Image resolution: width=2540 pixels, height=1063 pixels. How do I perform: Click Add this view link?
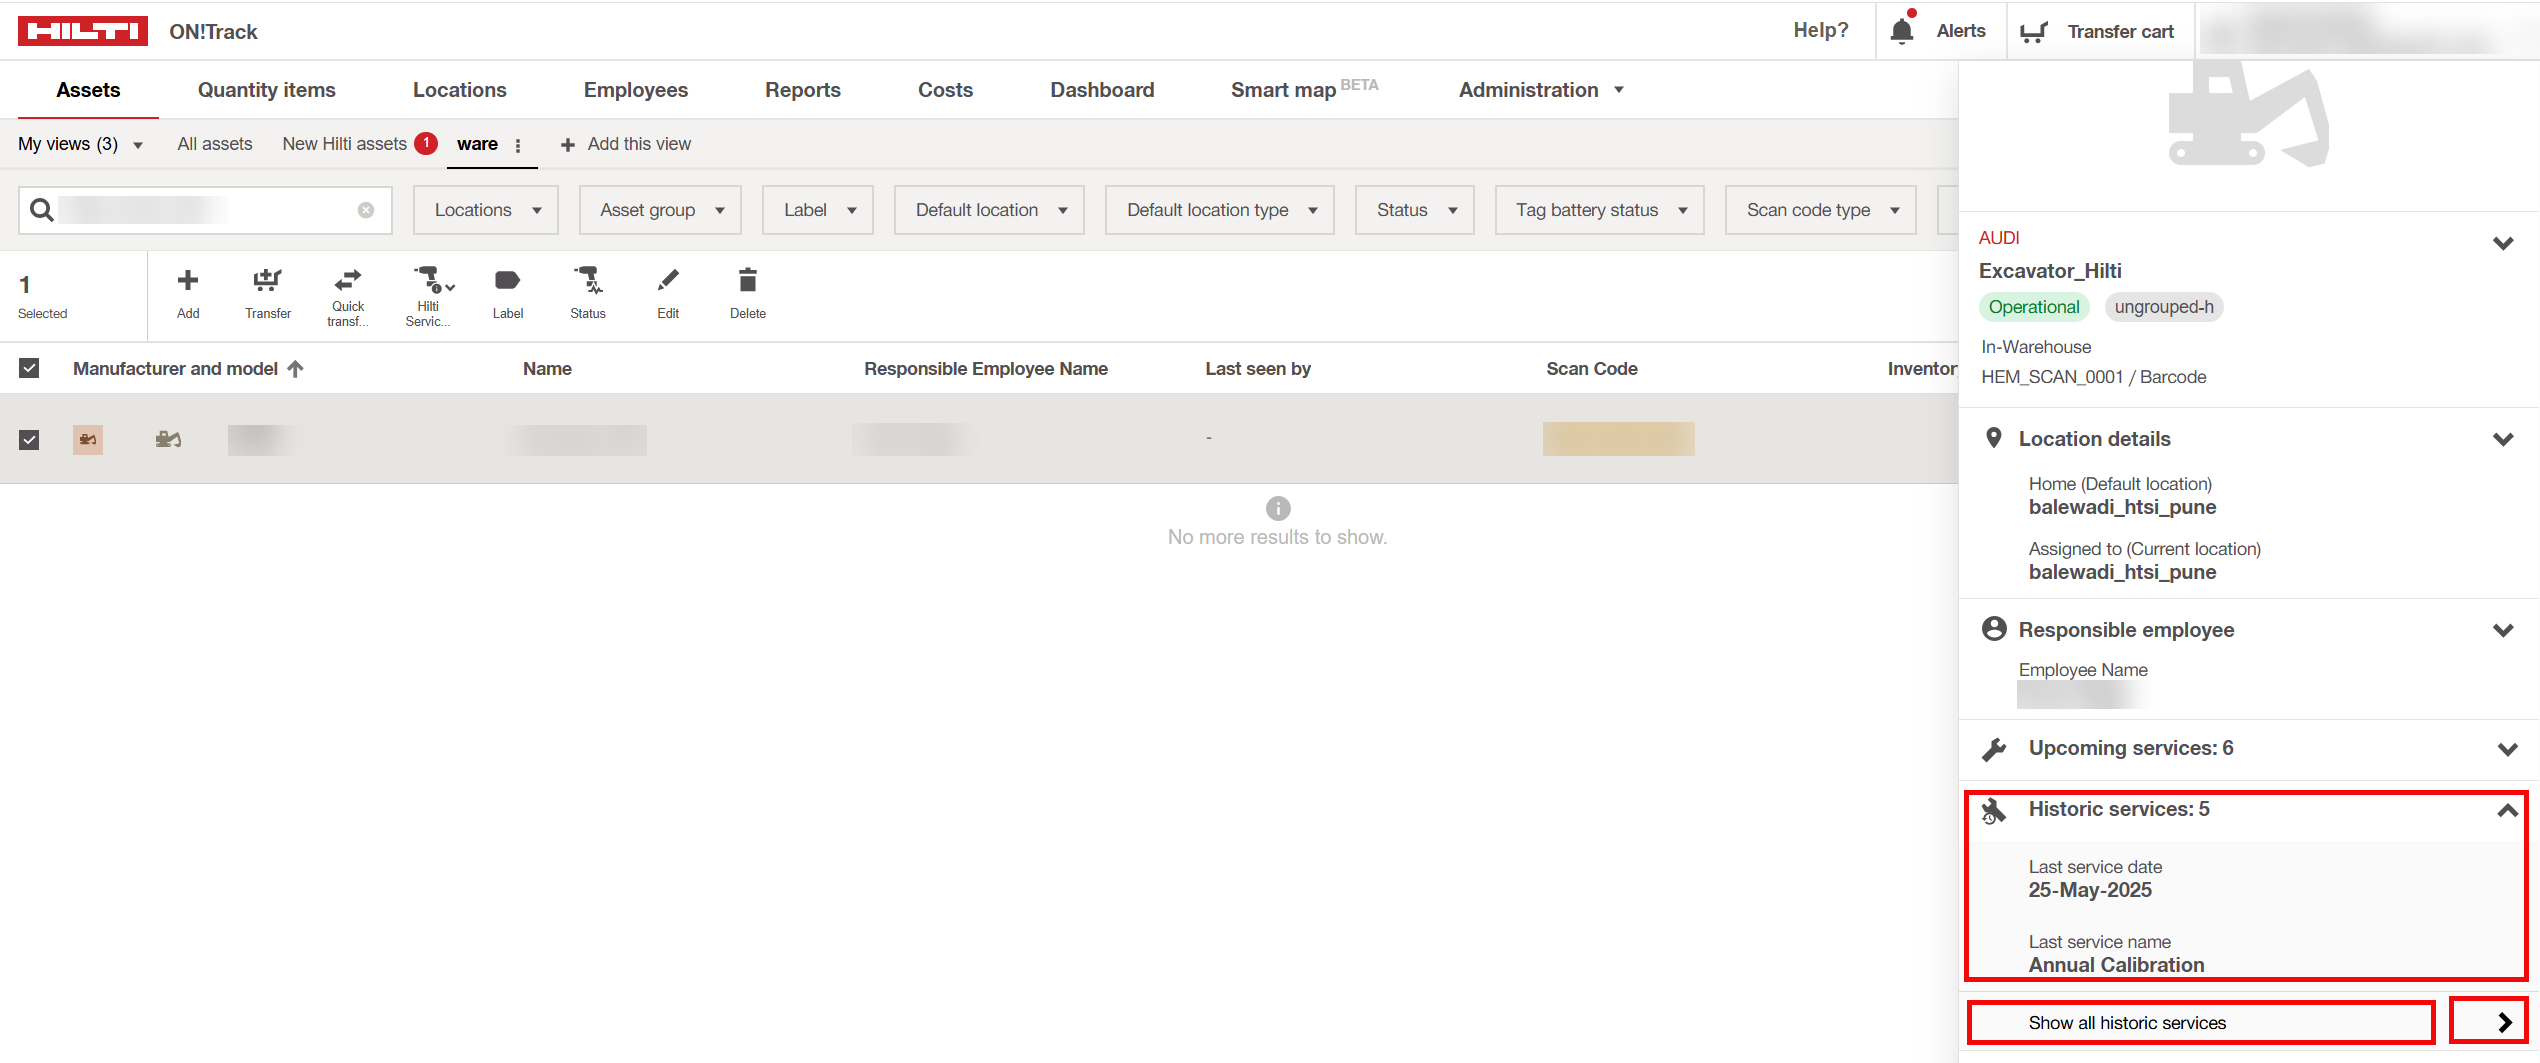(x=627, y=144)
